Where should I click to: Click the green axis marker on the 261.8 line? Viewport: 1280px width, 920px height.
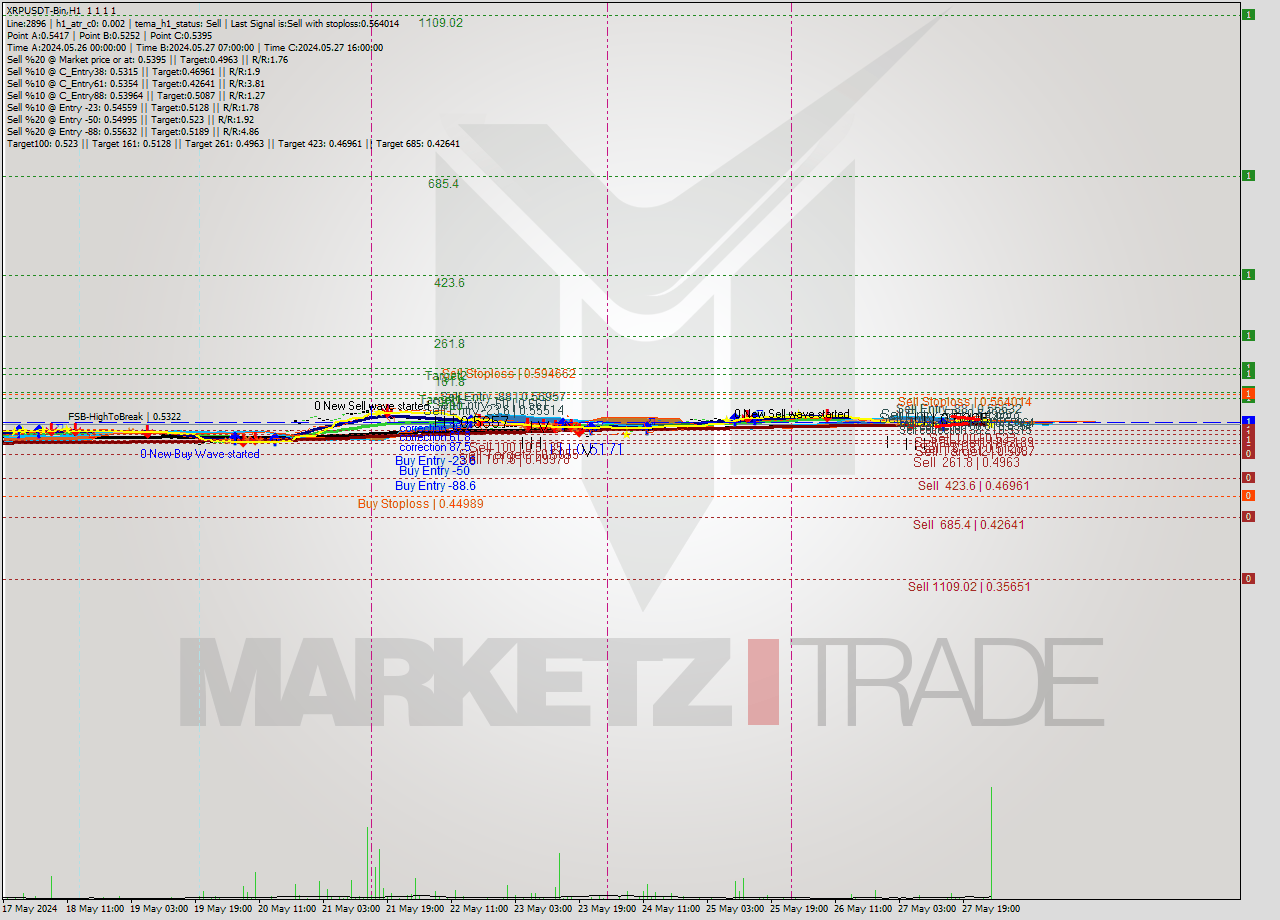click(1248, 336)
